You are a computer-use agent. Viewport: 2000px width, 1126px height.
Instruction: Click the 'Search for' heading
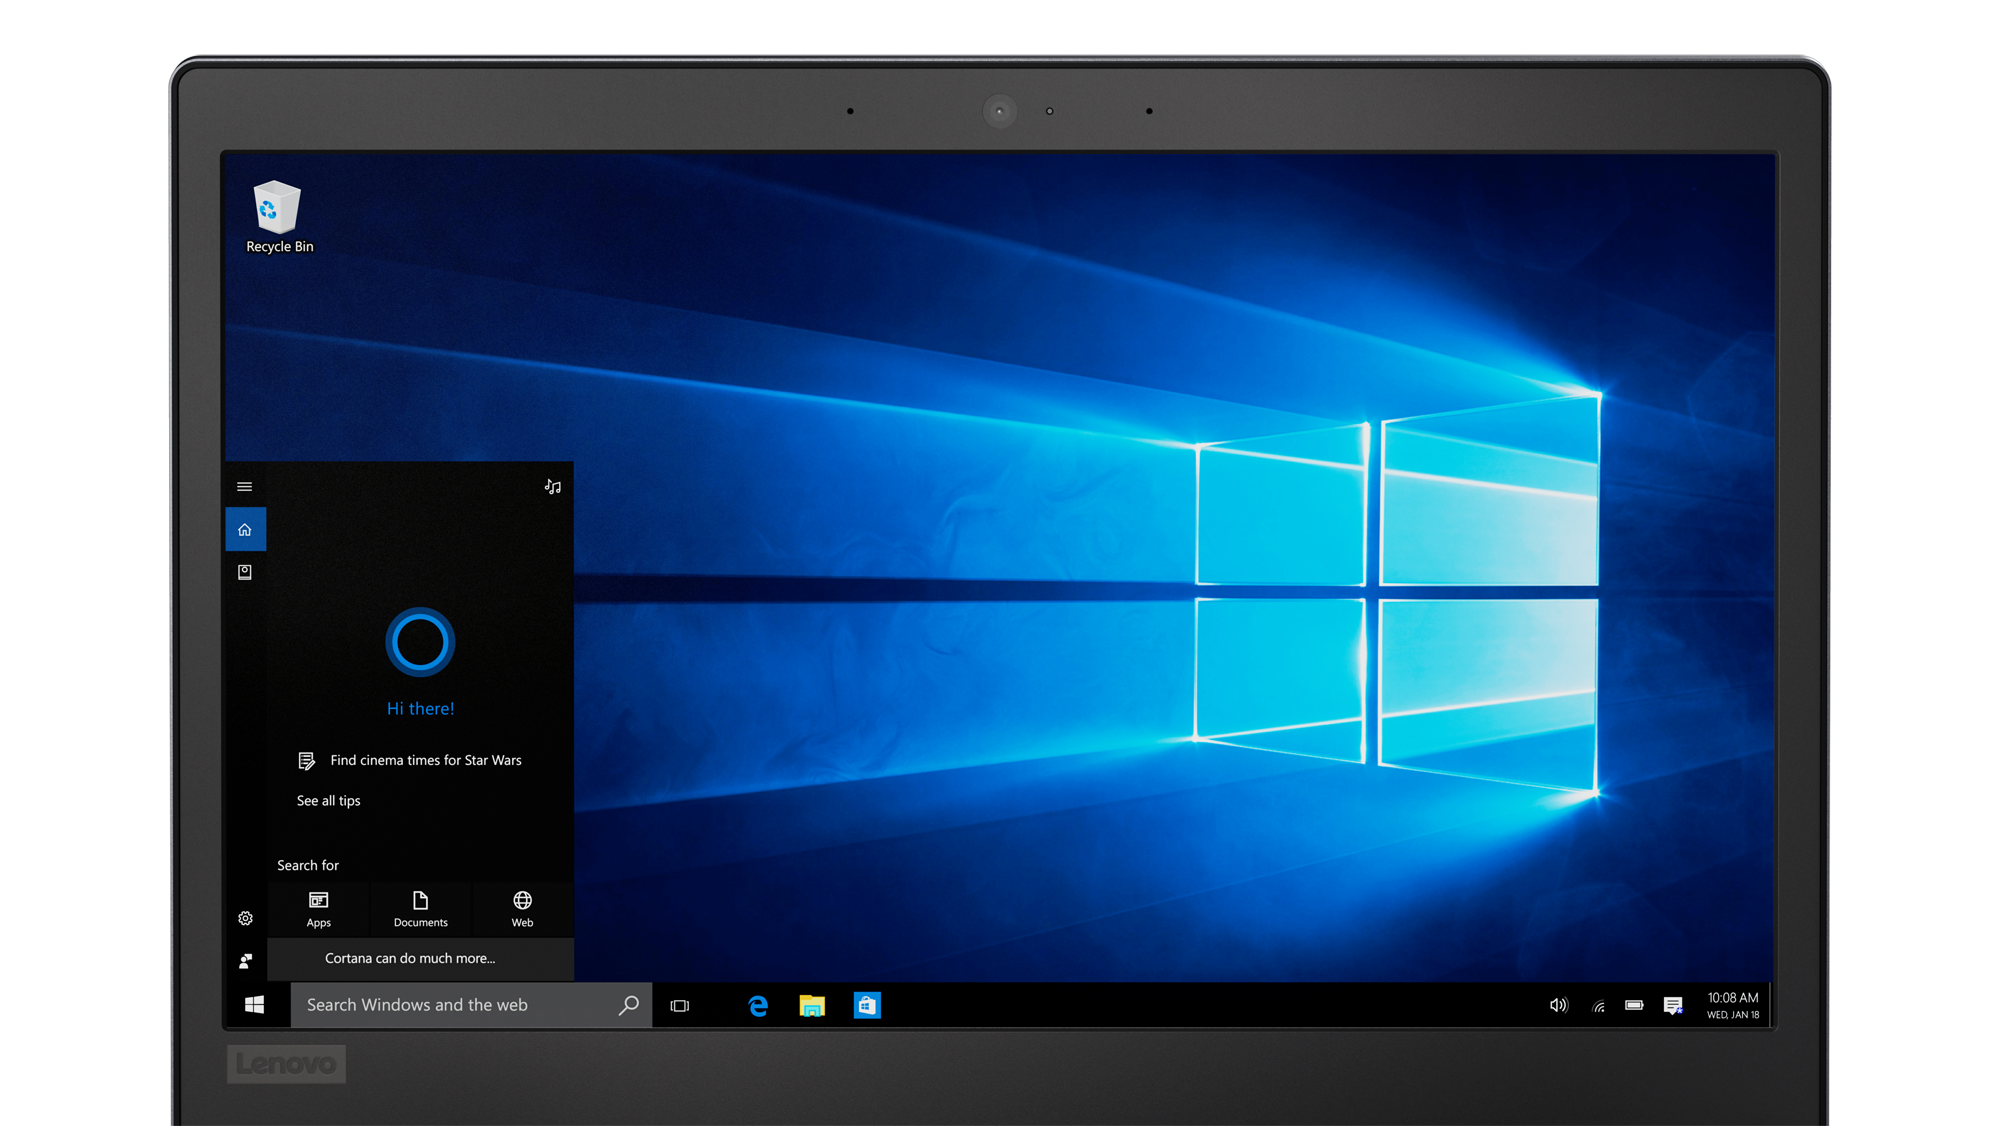(x=308, y=866)
